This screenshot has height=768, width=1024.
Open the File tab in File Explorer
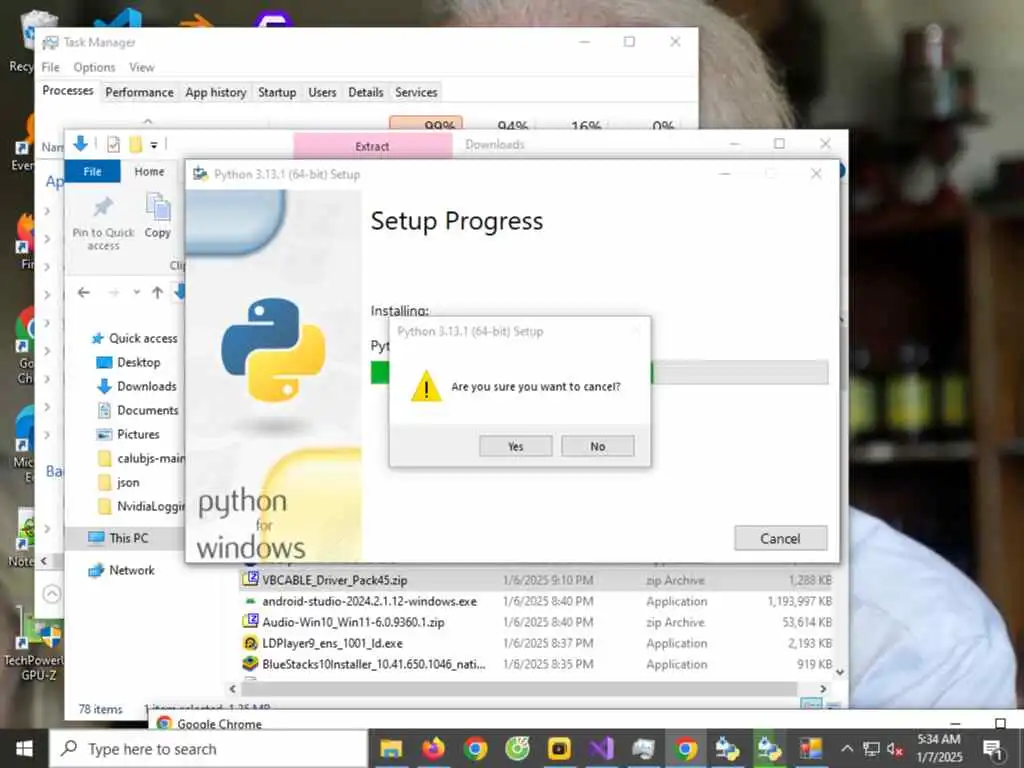point(92,171)
